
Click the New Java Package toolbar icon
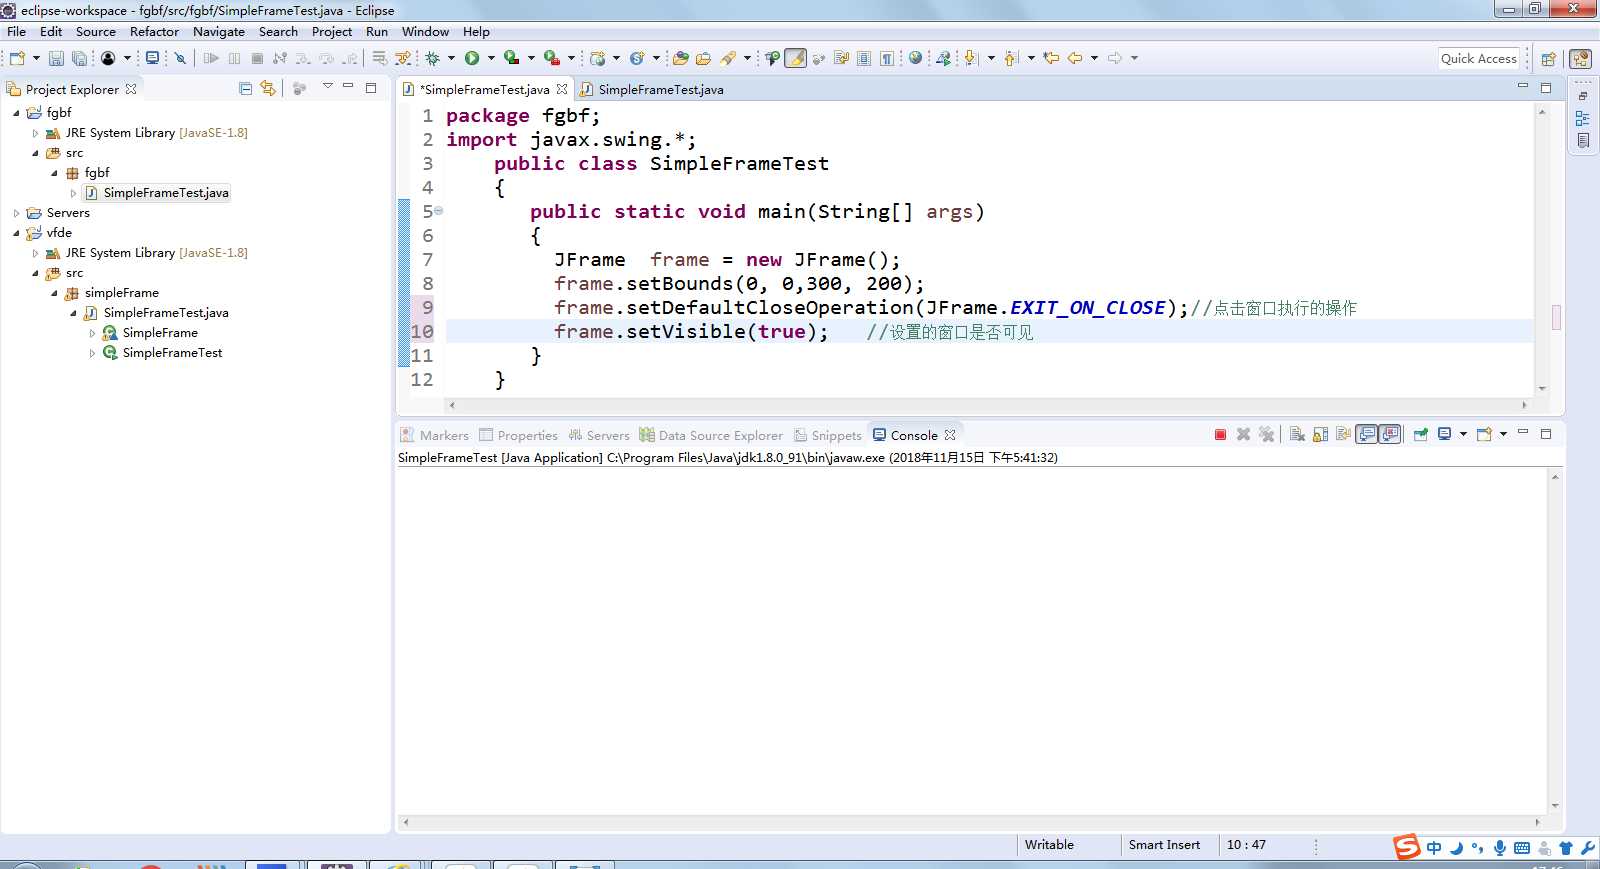[597, 58]
